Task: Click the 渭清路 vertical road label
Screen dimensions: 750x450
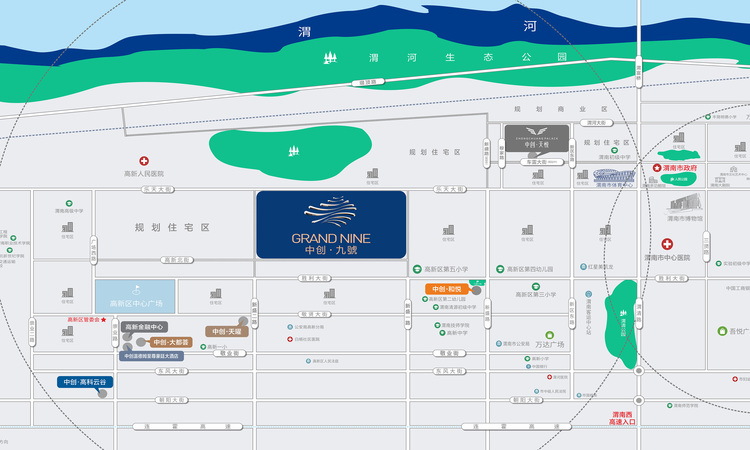Action: (x=638, y=313)
